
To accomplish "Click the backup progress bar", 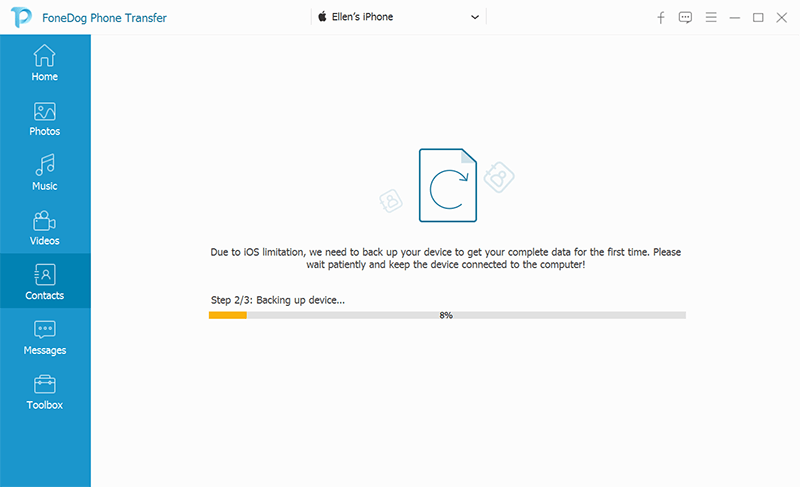I will [447, 315].
